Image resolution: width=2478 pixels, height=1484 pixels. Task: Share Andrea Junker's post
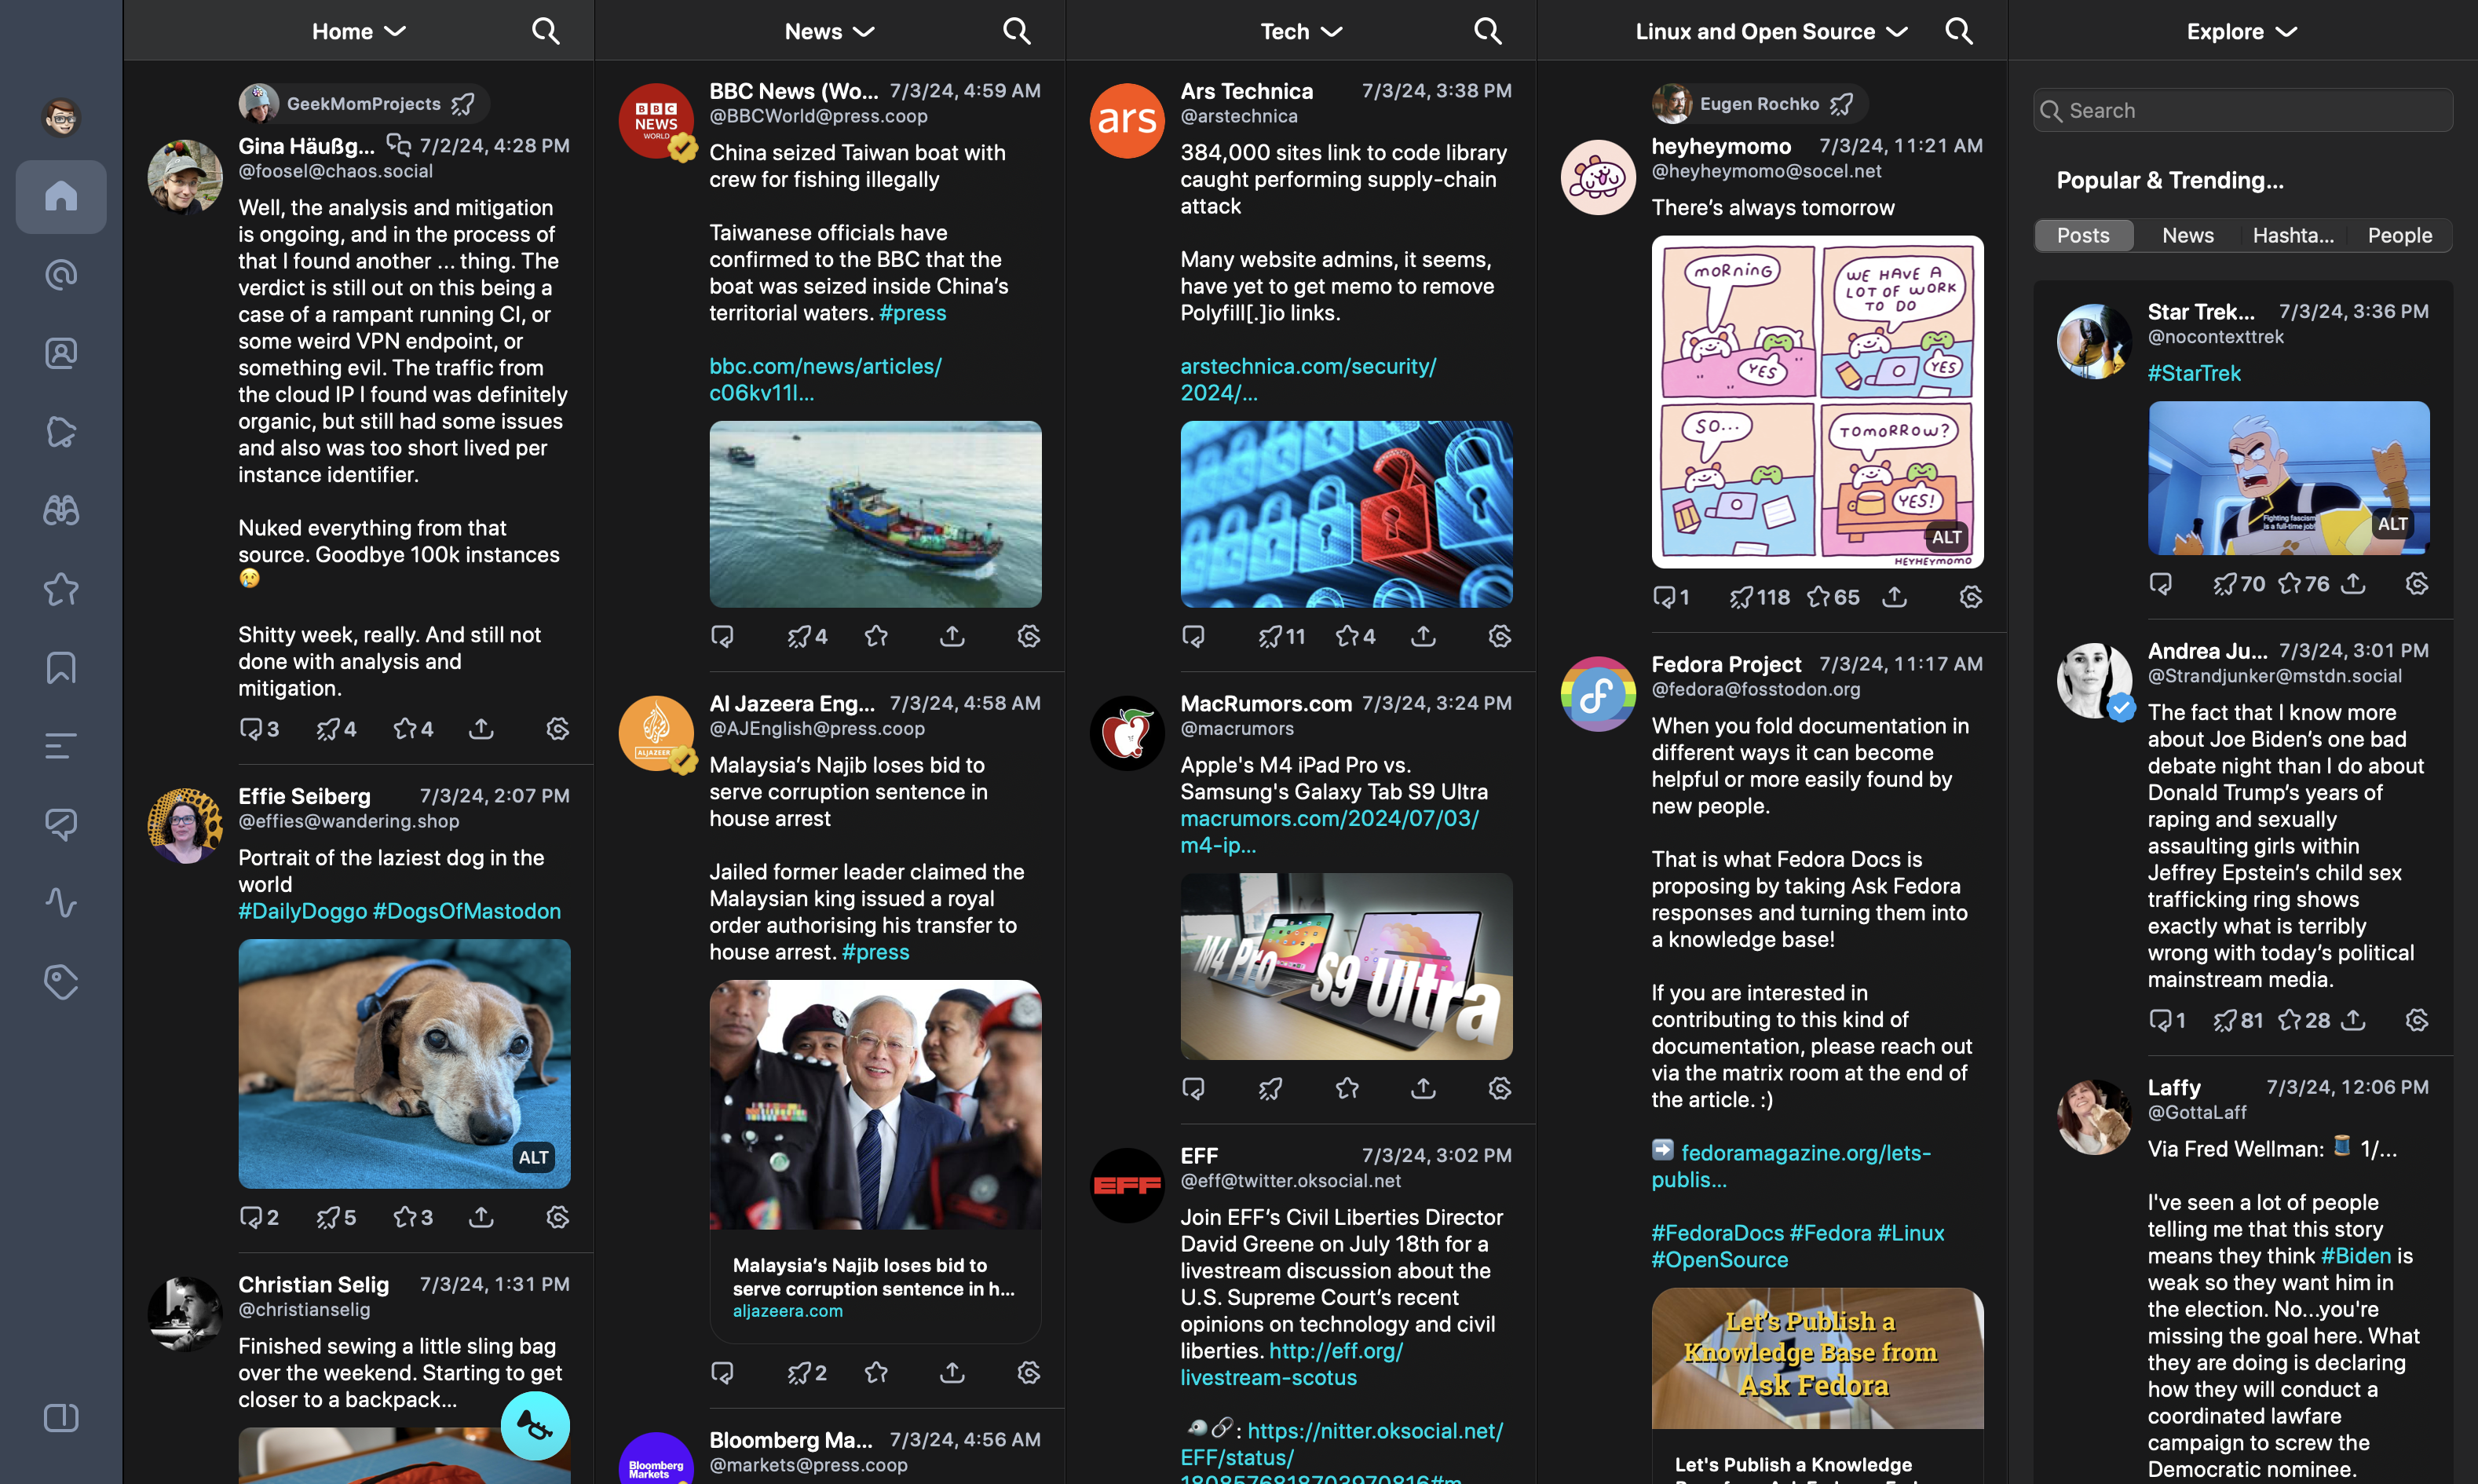point(2353,1020)
